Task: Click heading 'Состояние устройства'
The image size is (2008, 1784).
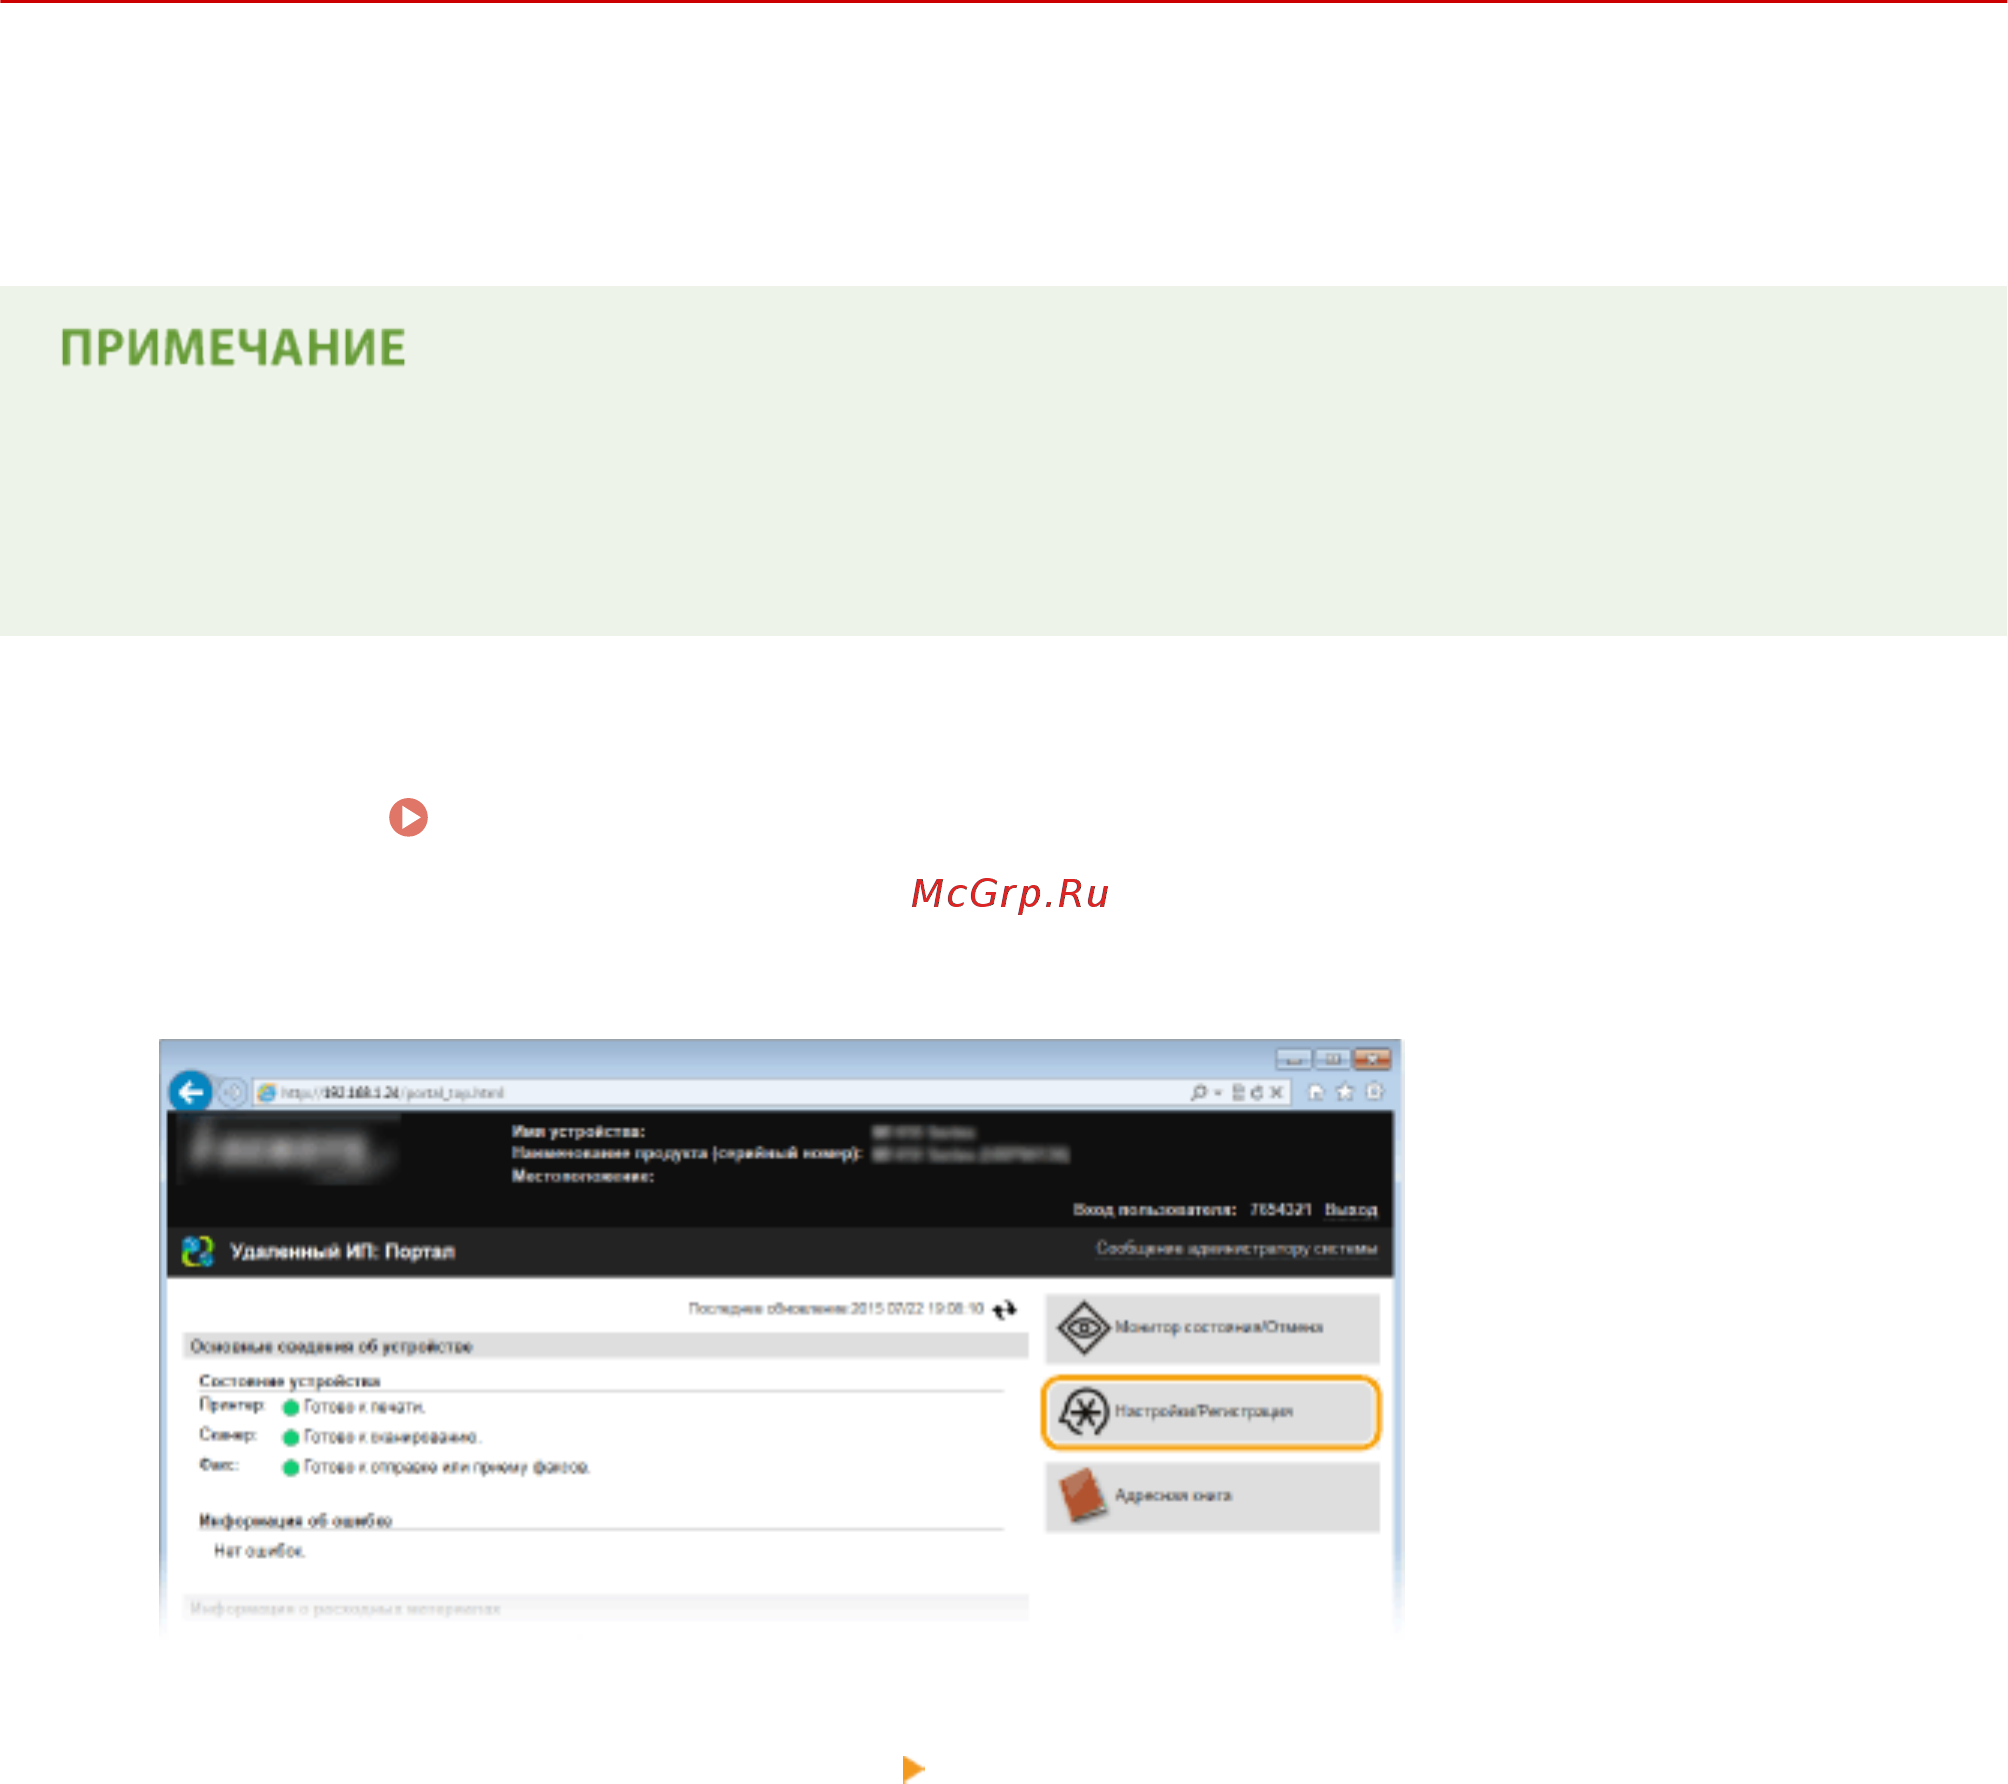Action: tap(290, 1381)
